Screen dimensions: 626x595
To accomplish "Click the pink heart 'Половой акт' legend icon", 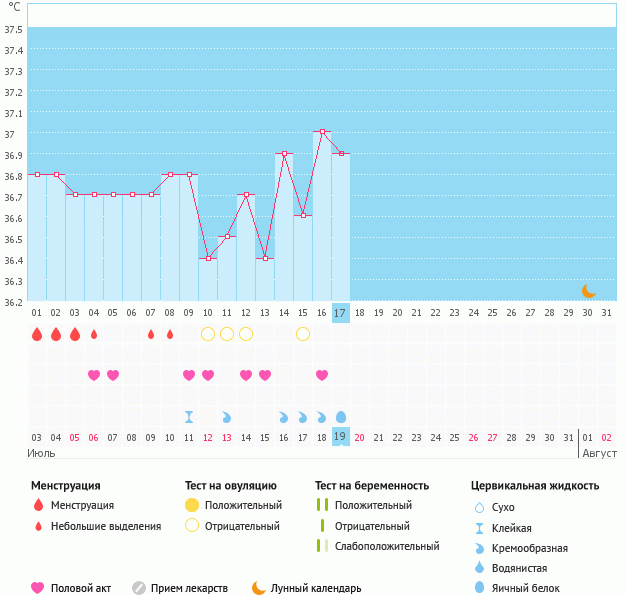I will [x=38, y=588].
